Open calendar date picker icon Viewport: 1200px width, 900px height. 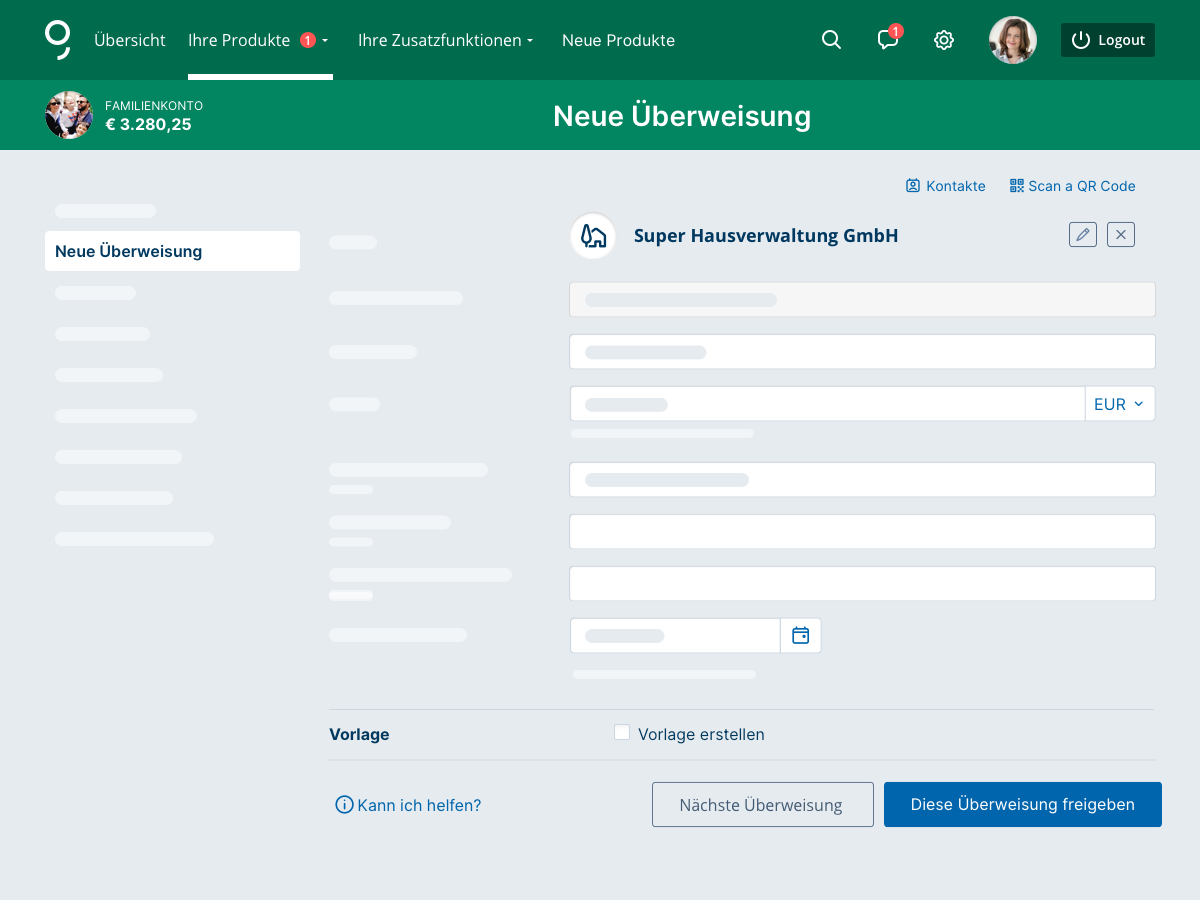pos(800,636)
